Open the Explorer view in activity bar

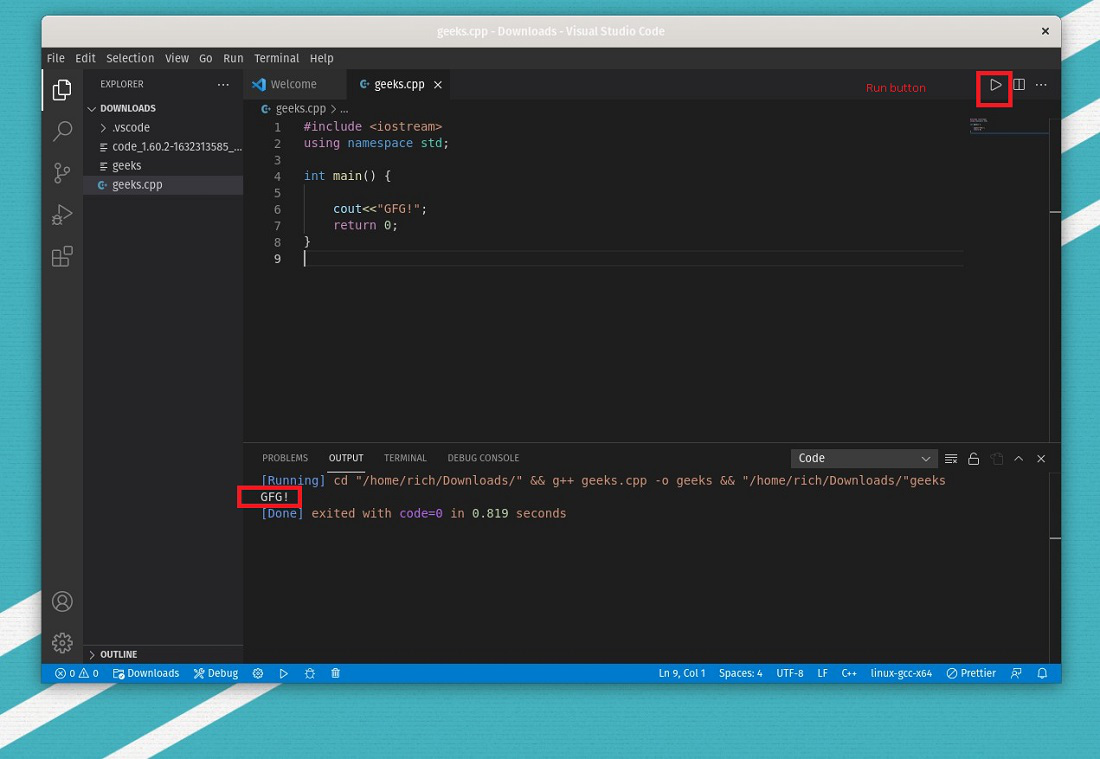[62, 89]
